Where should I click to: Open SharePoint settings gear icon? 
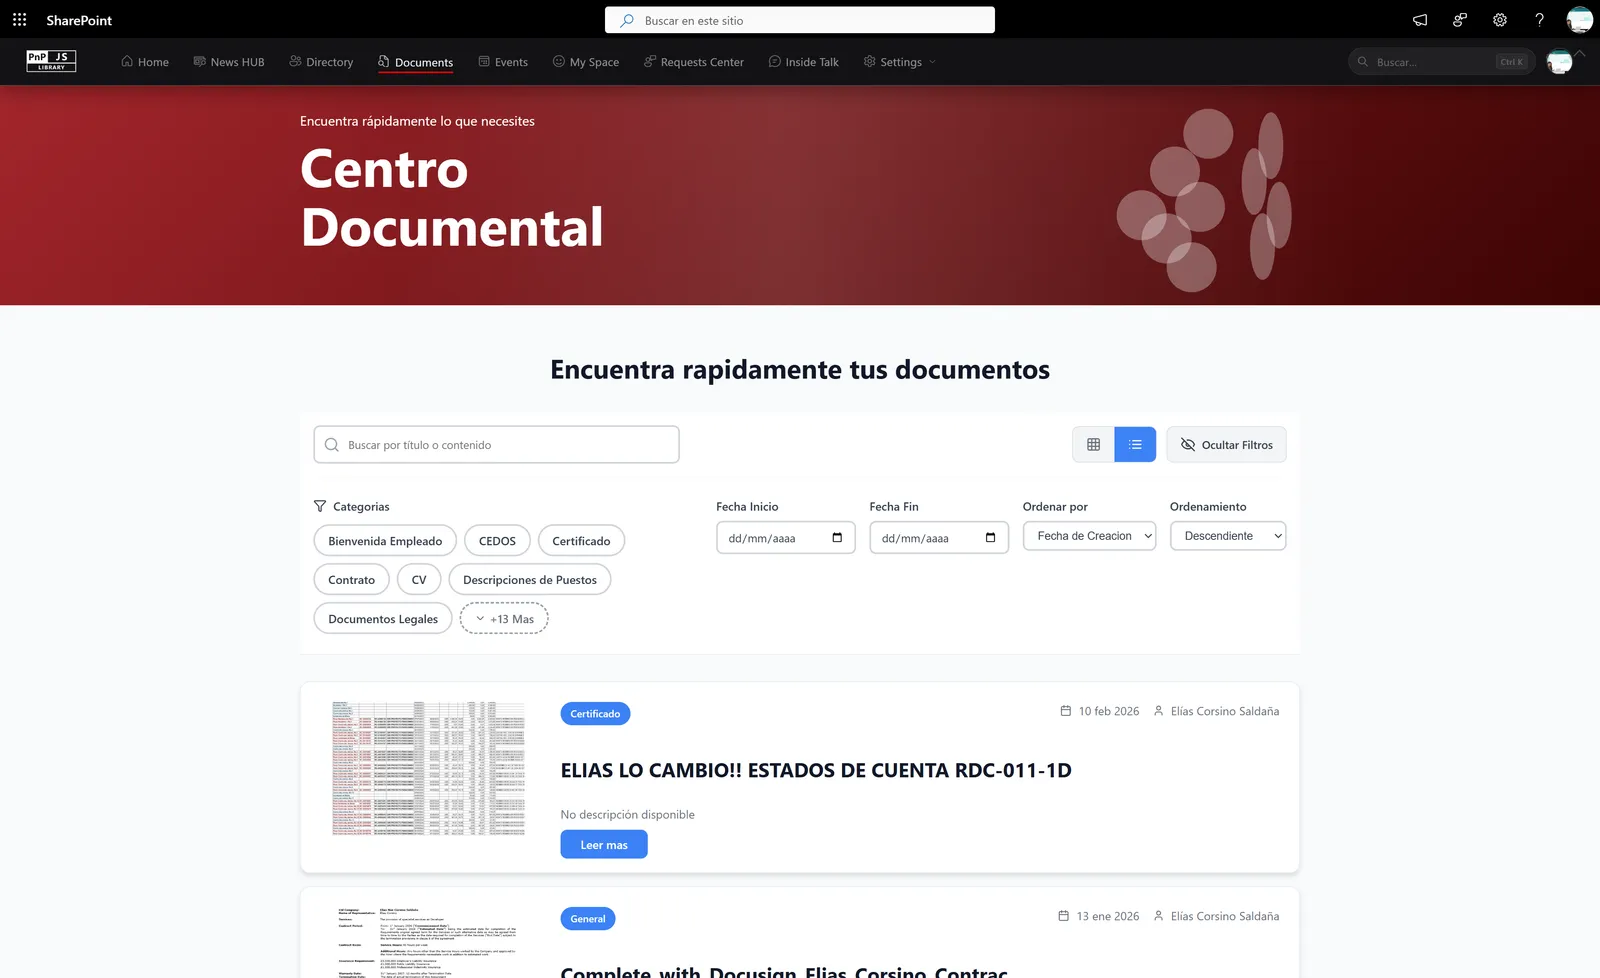pos(1500,20)
